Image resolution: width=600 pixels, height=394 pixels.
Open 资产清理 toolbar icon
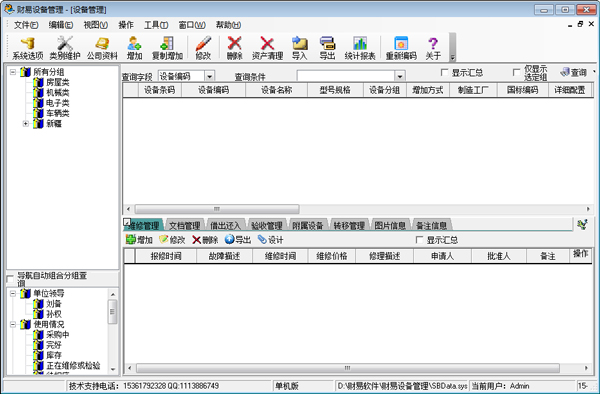click(x=267, y=48)
